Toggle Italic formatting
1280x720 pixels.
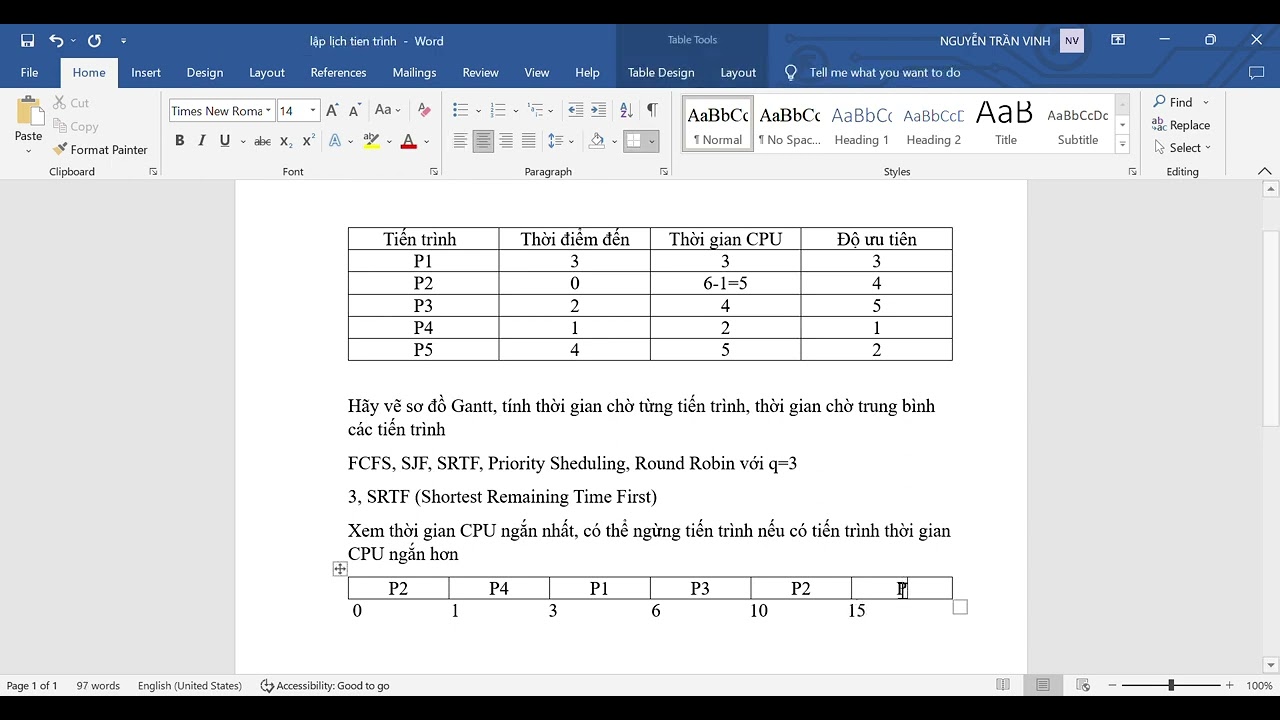pyautogui.click(x=202, y=141)
